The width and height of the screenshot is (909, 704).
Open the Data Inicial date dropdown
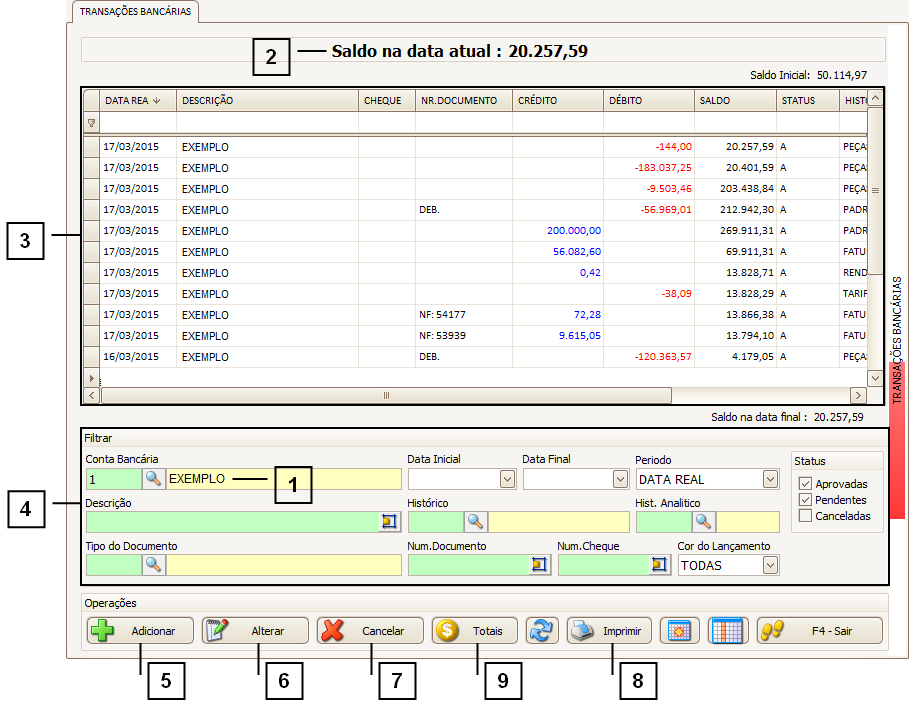point(505,479)
